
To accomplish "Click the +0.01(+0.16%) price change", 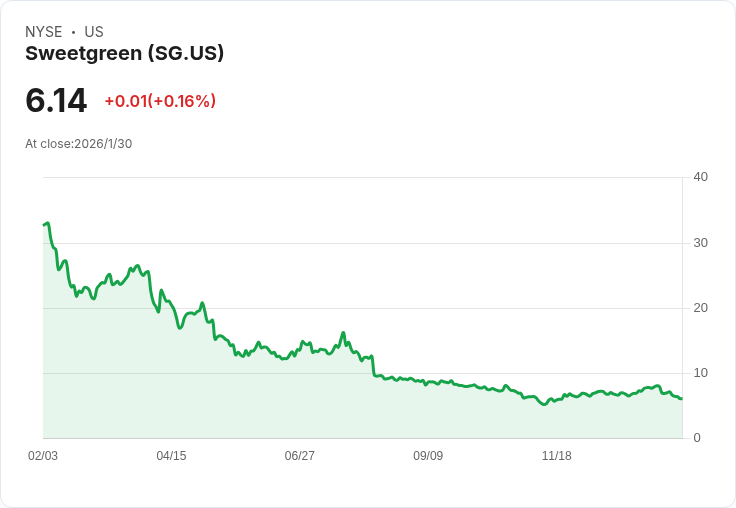I will [160, 101].
